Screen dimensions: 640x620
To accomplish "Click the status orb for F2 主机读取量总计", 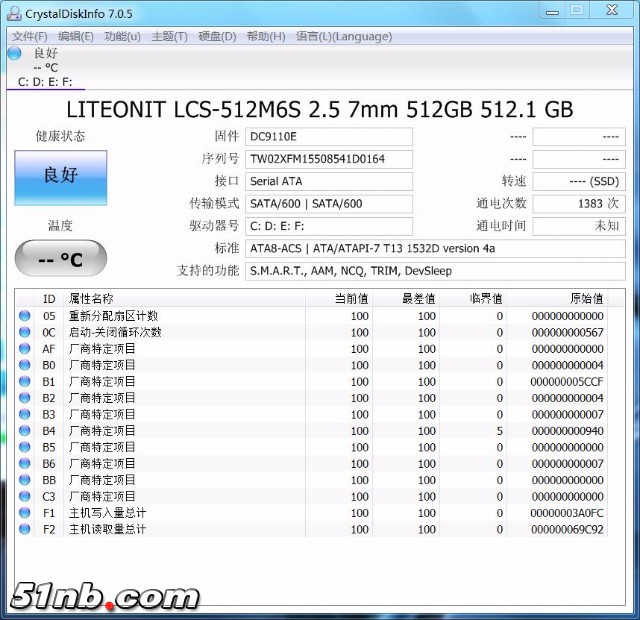I will pos(24,529).
